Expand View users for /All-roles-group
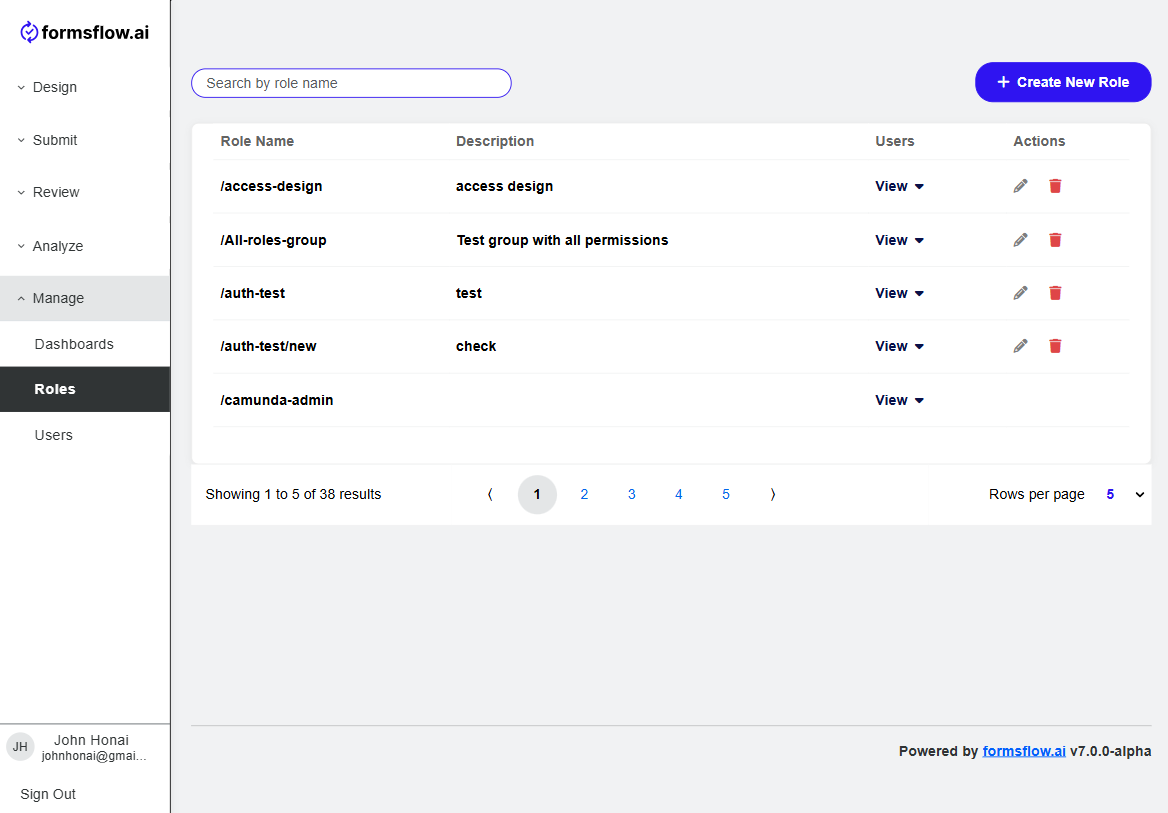 coord(899,240)
